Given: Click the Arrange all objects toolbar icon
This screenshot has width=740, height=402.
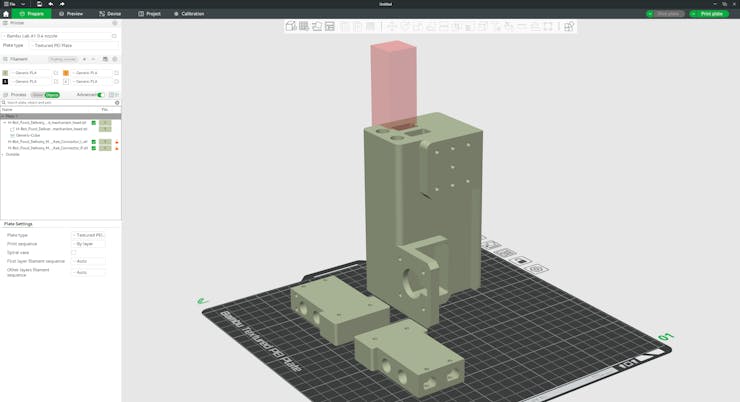Looking at the screenshot, I should click(x=329, y=26).
